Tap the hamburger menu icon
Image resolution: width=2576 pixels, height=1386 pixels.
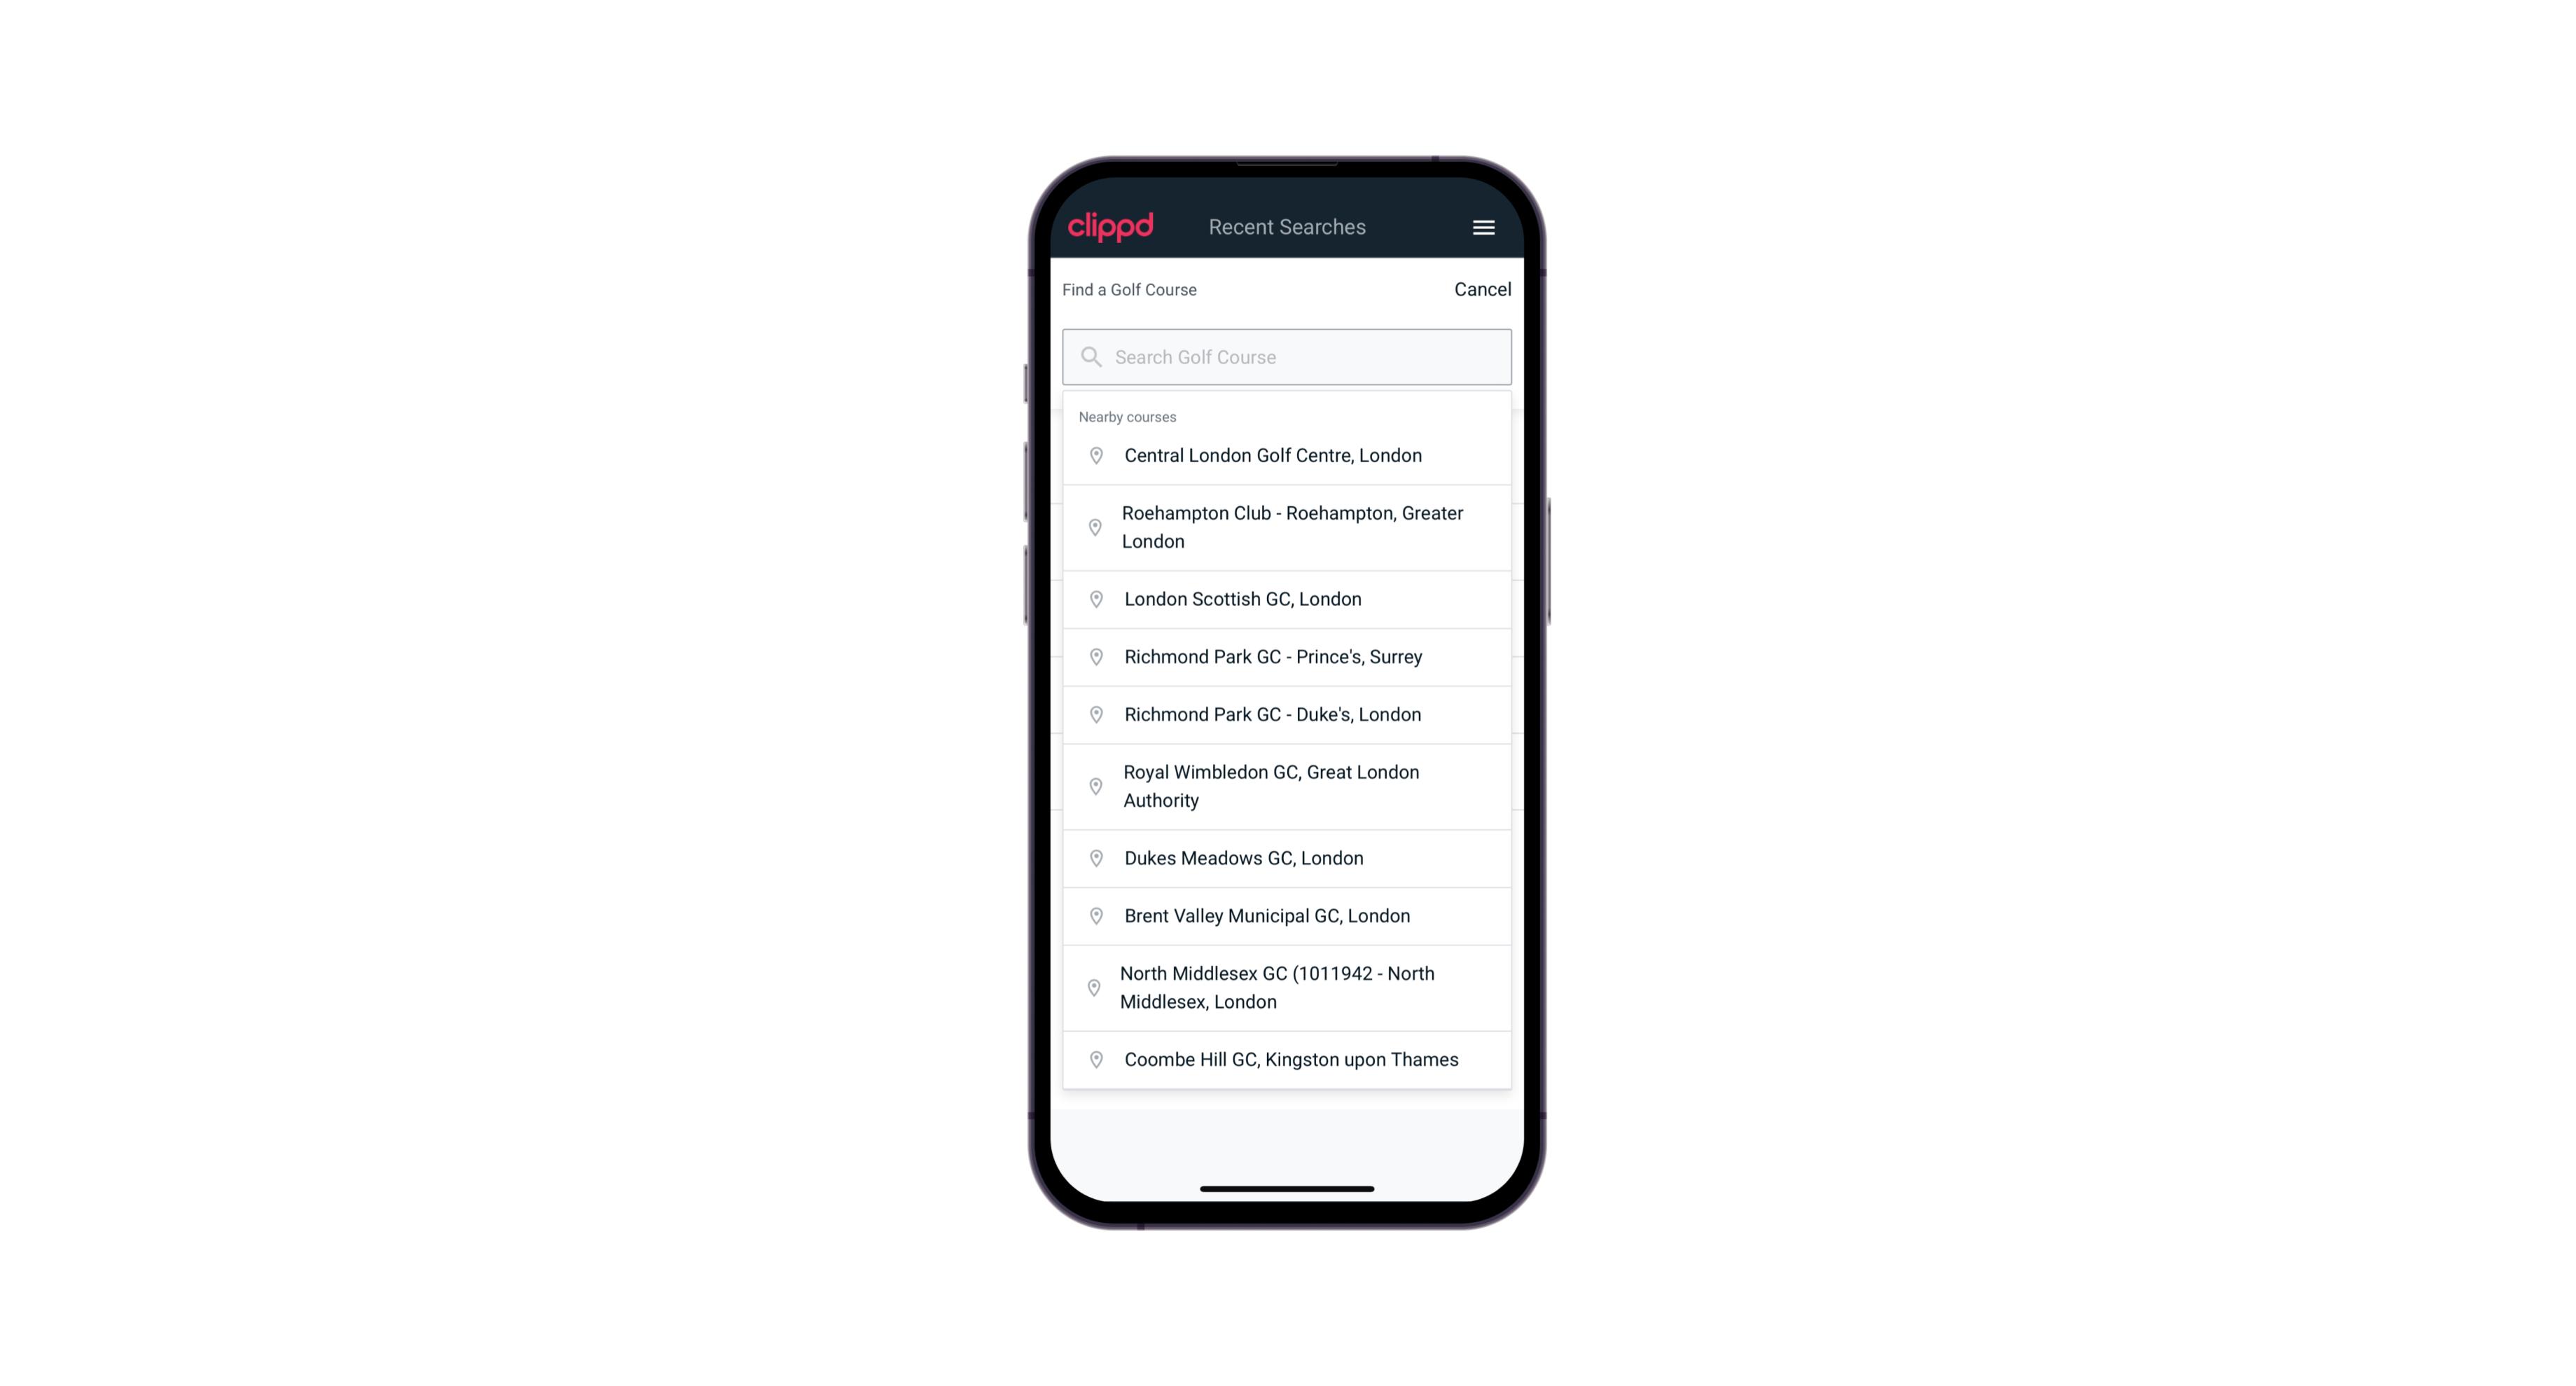[x=1483, y=226]
